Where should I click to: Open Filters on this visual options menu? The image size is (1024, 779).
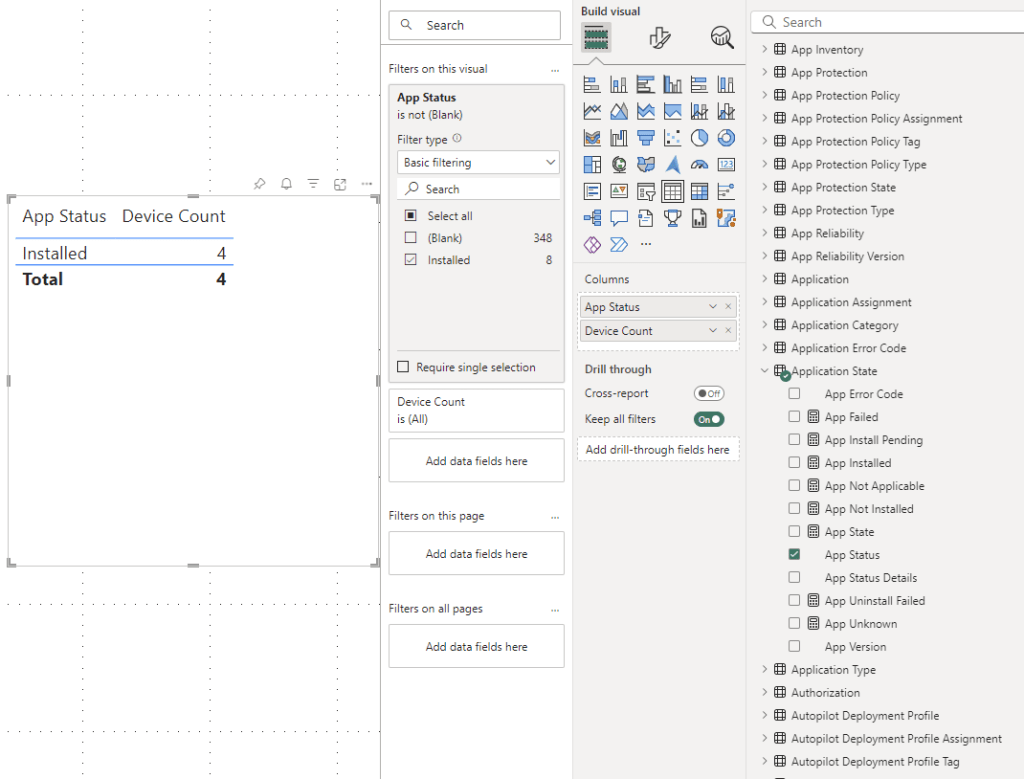pos(555,70)
